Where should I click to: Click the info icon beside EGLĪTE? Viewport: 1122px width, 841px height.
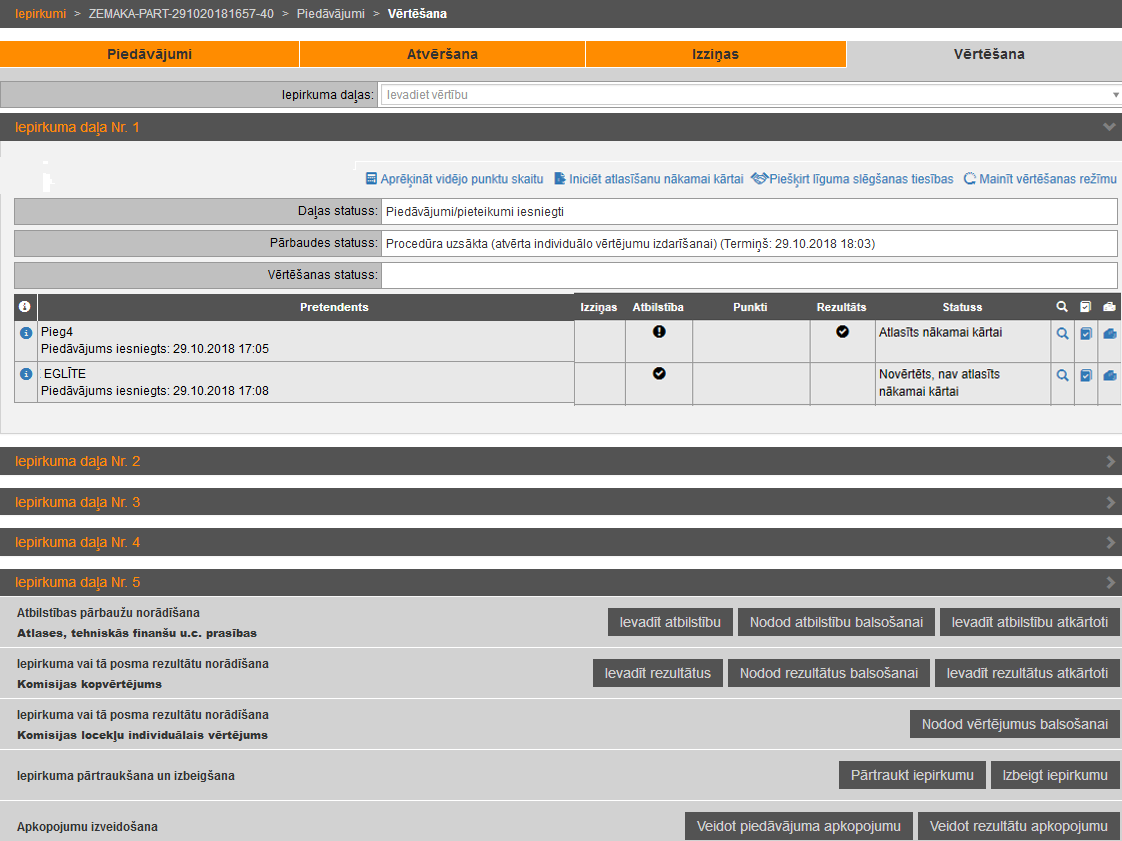click(27, 374)
